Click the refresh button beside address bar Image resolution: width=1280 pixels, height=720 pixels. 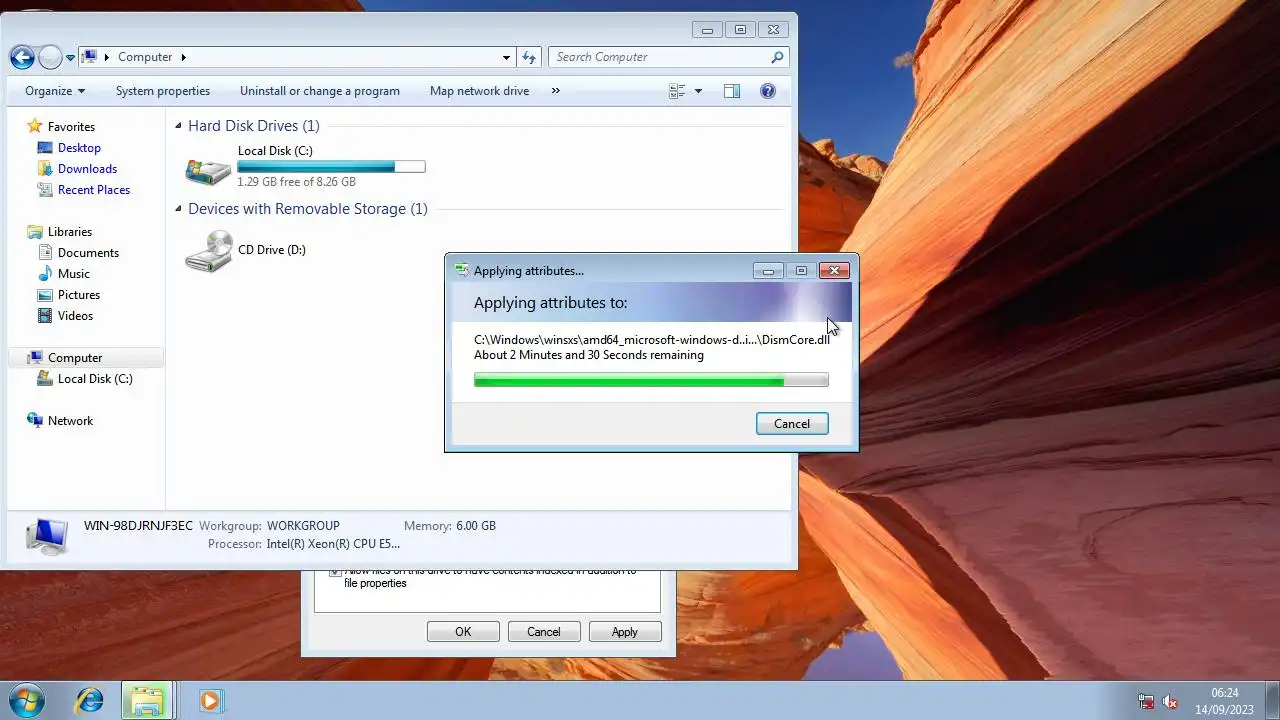pos(529,57)
